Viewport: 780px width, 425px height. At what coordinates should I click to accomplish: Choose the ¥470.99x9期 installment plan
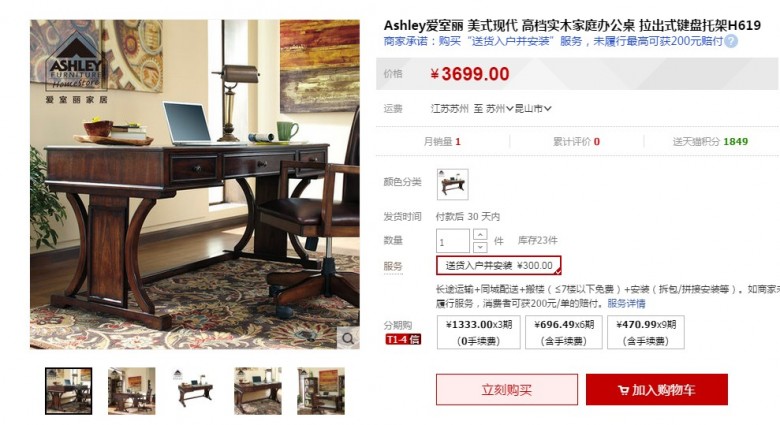646,332
